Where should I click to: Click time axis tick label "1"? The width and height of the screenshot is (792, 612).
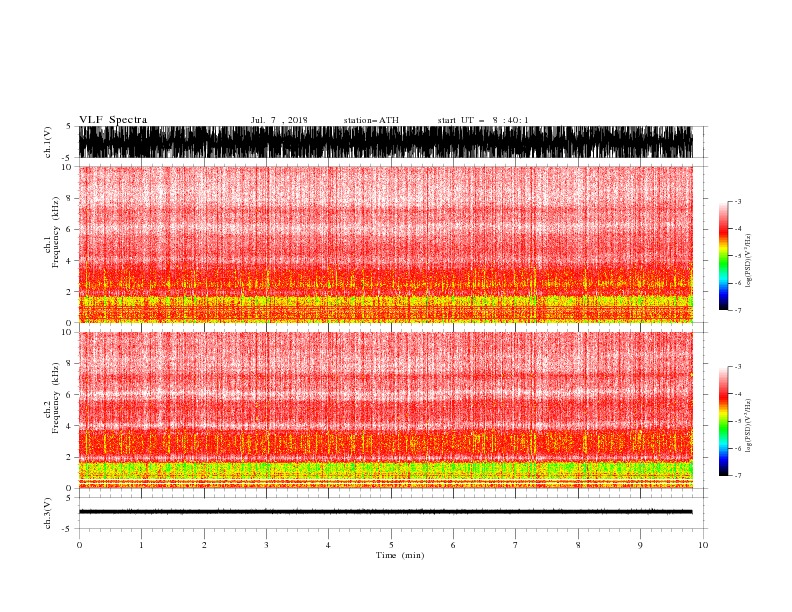coord(141,545)
